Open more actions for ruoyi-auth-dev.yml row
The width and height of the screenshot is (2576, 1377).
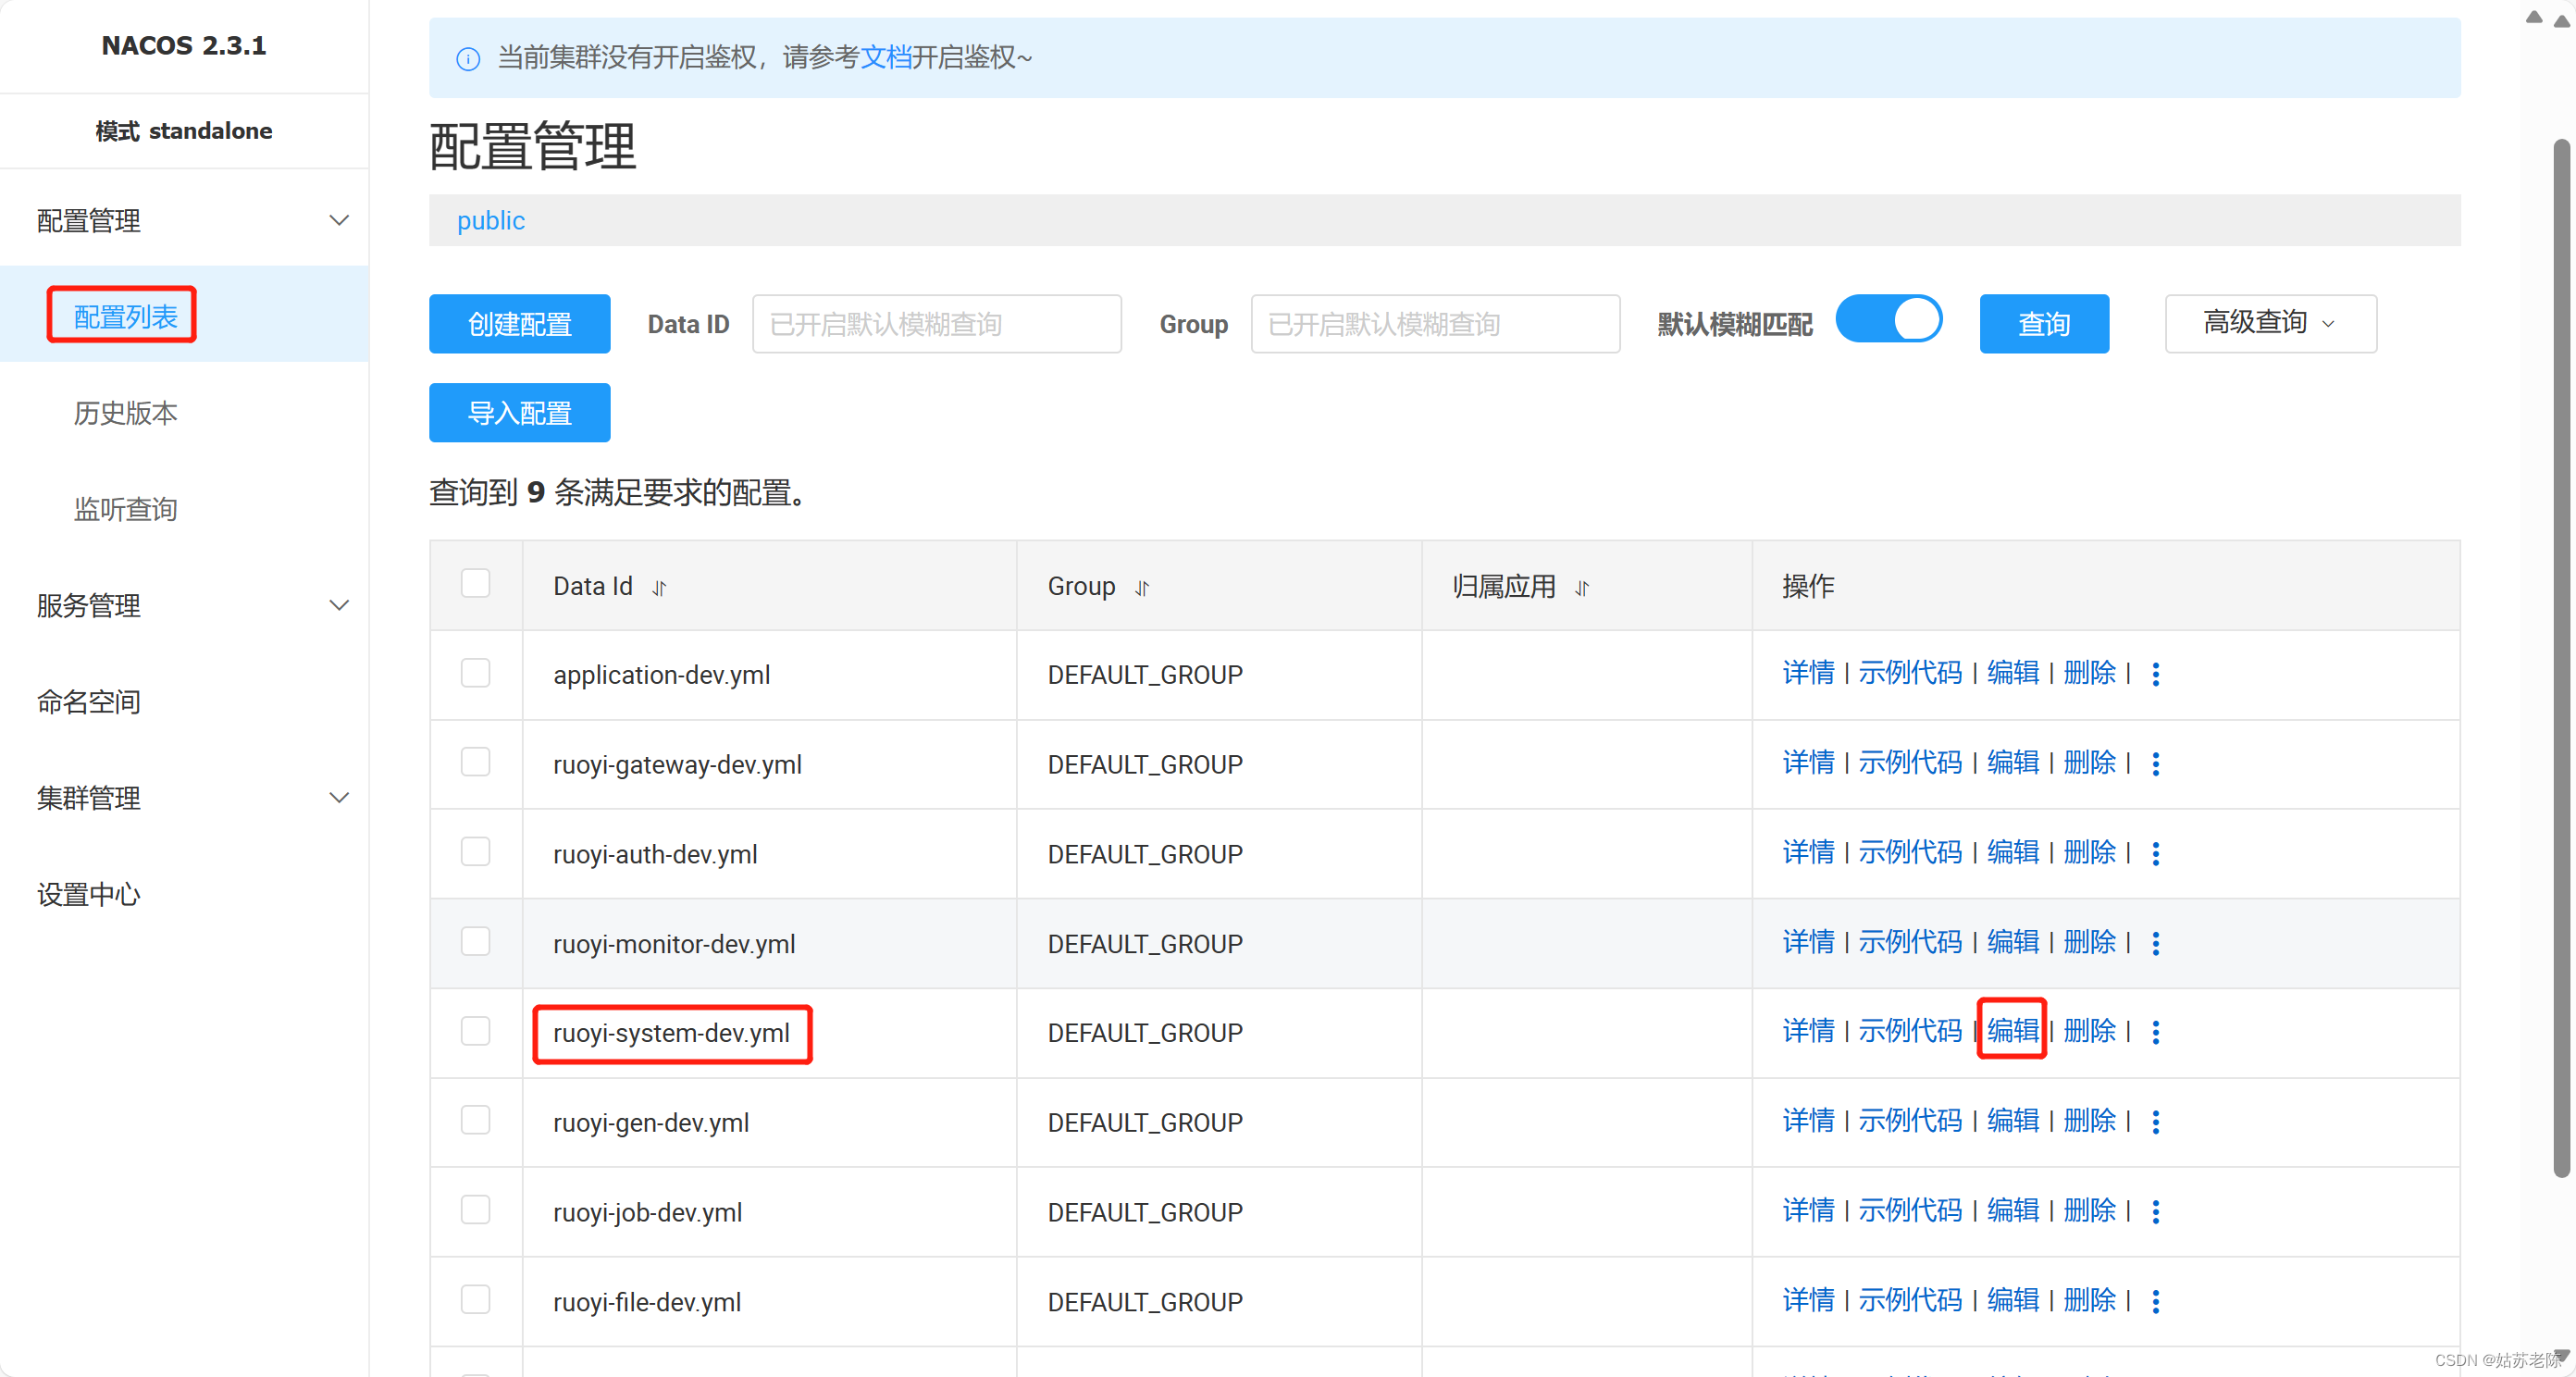[2155, 854]
